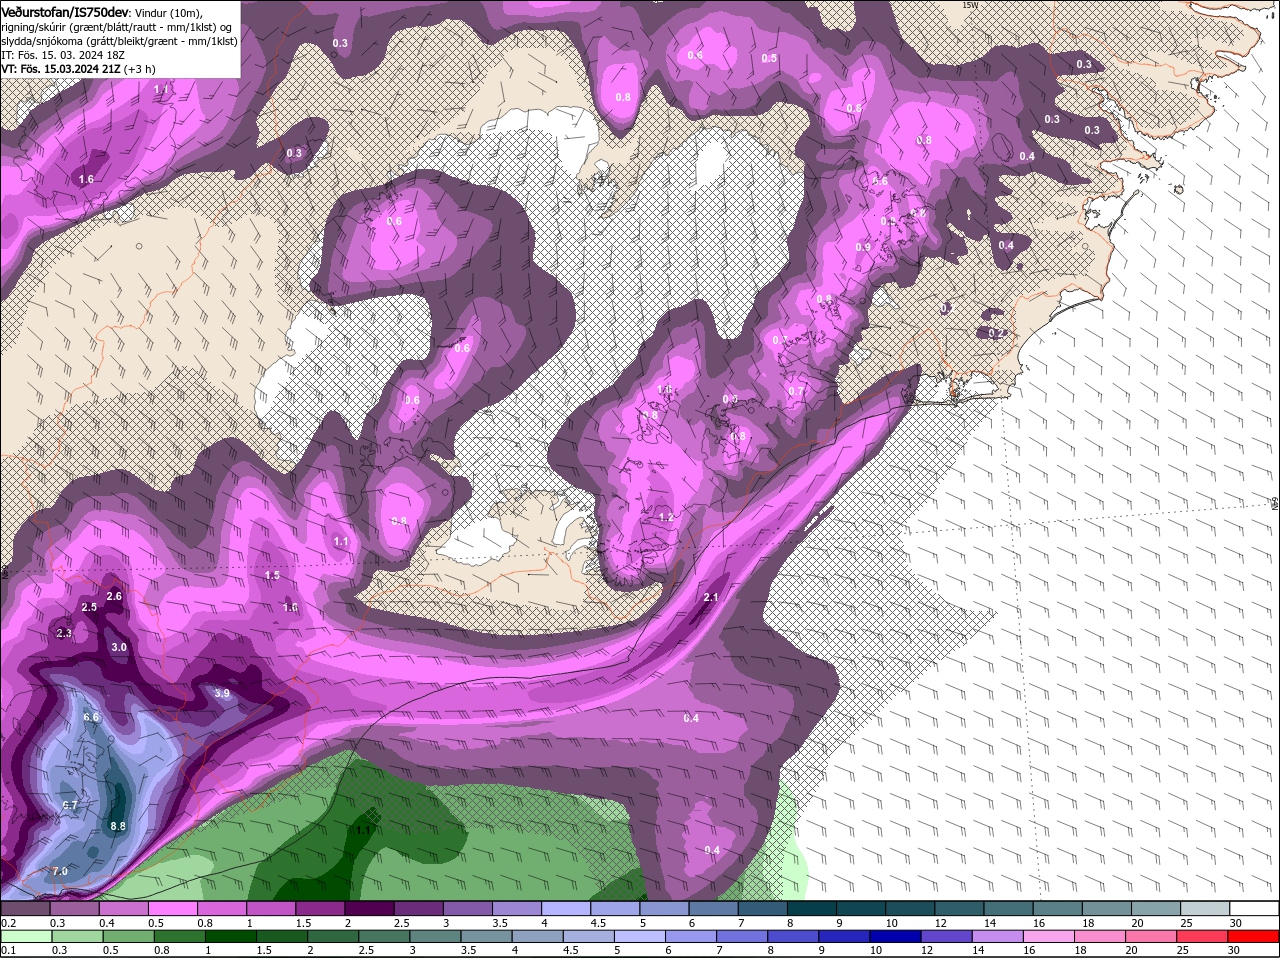Select the greyish purple 0.2 swatch in upper legend

pyautogui.click(x=25, y=908)
